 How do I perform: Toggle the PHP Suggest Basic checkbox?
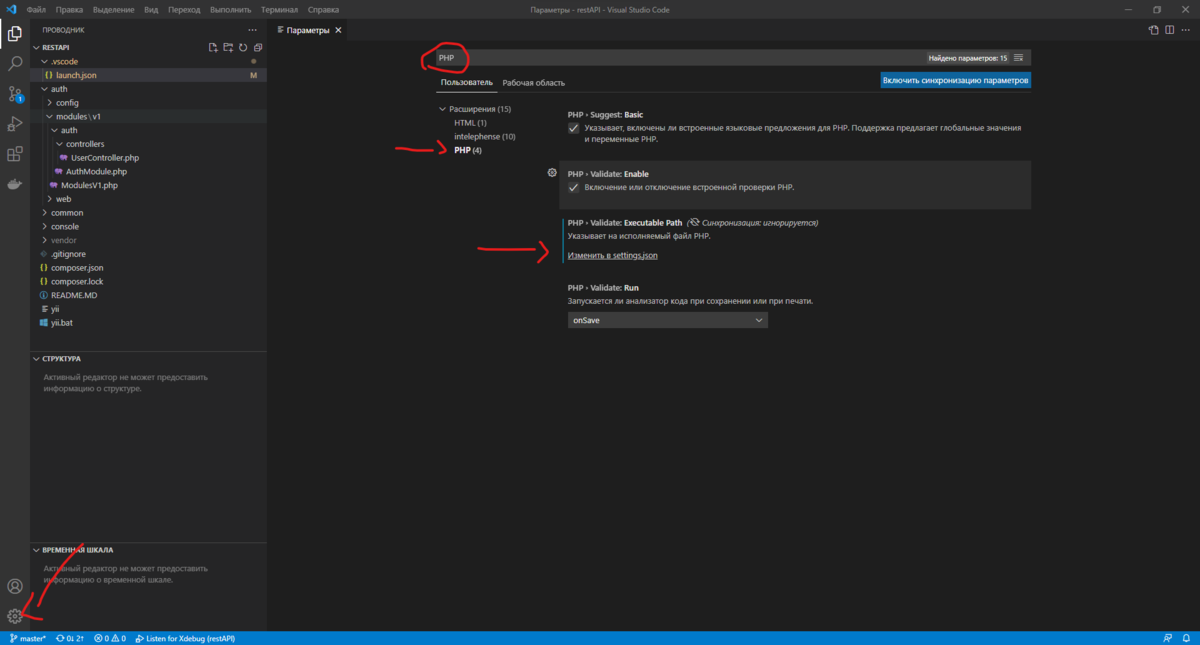573,128
